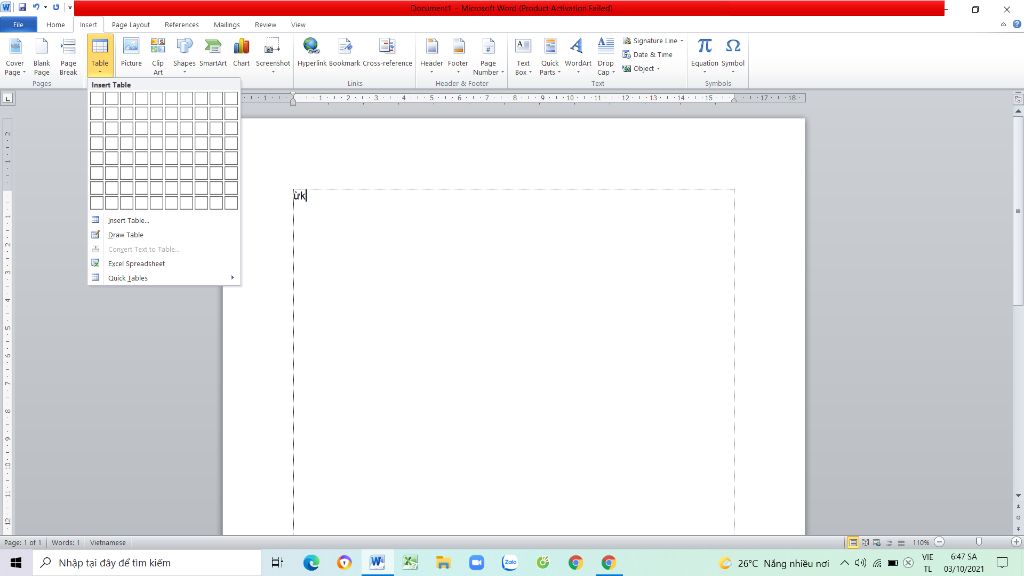Screen dimensions: 1024x576
Task: Switch to the Page Layout tab
Action: coord(131,25)
